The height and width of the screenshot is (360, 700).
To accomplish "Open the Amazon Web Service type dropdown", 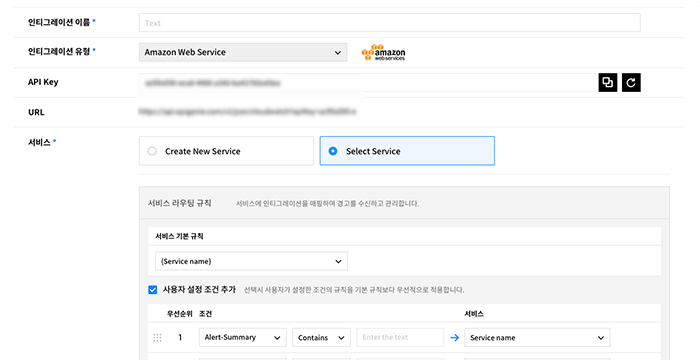I will click(243, 52).
